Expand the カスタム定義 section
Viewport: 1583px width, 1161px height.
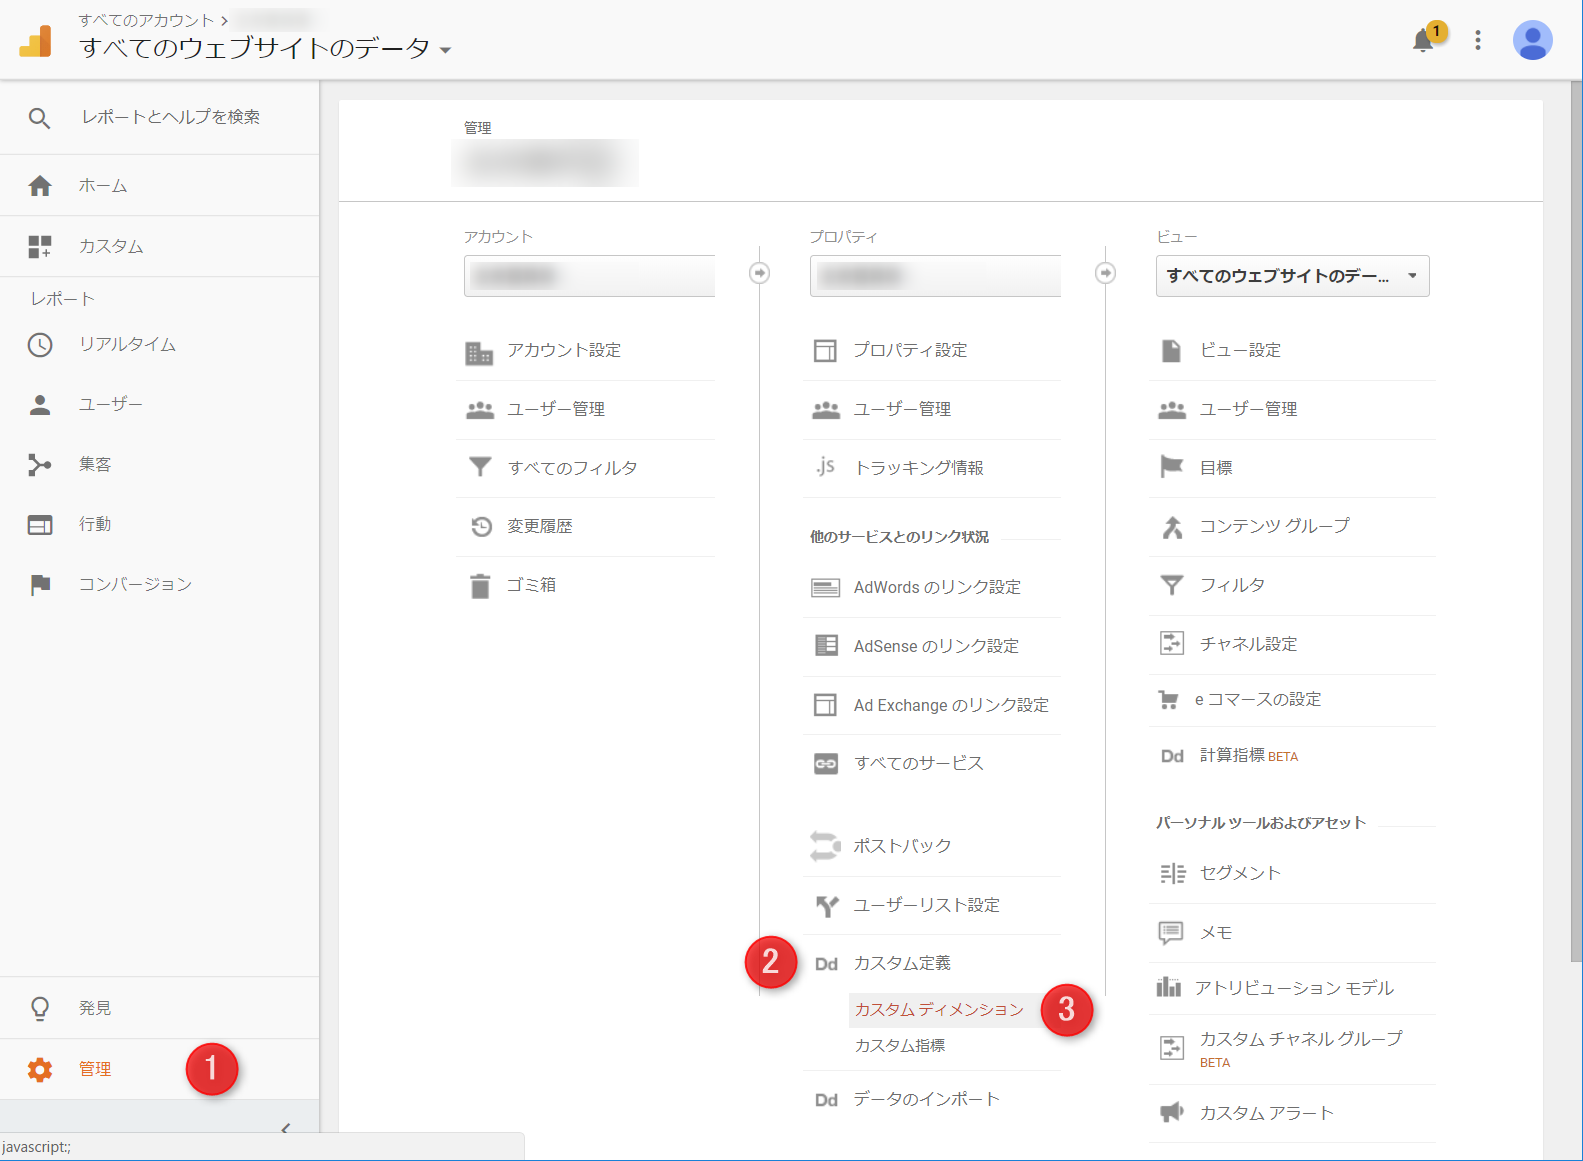901,963
